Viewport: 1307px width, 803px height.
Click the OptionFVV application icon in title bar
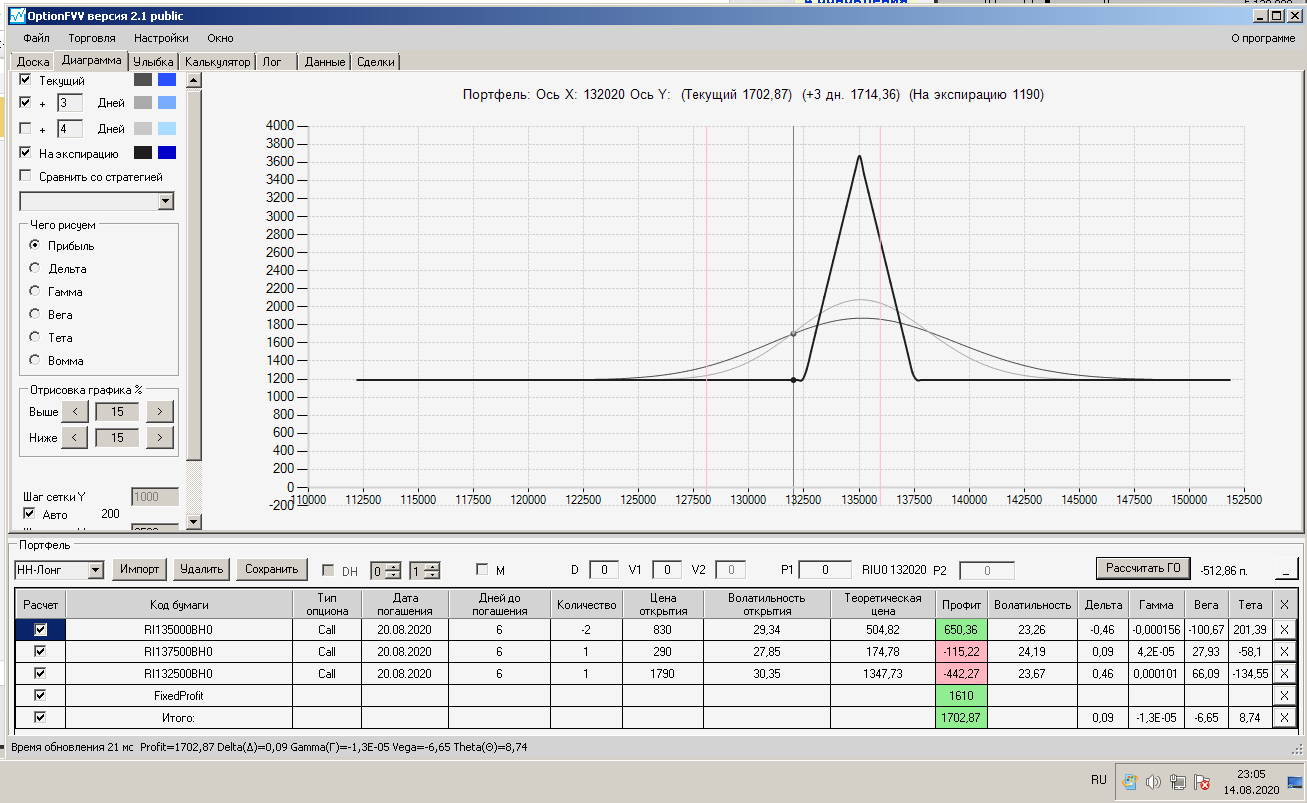(x=16, y=16)
